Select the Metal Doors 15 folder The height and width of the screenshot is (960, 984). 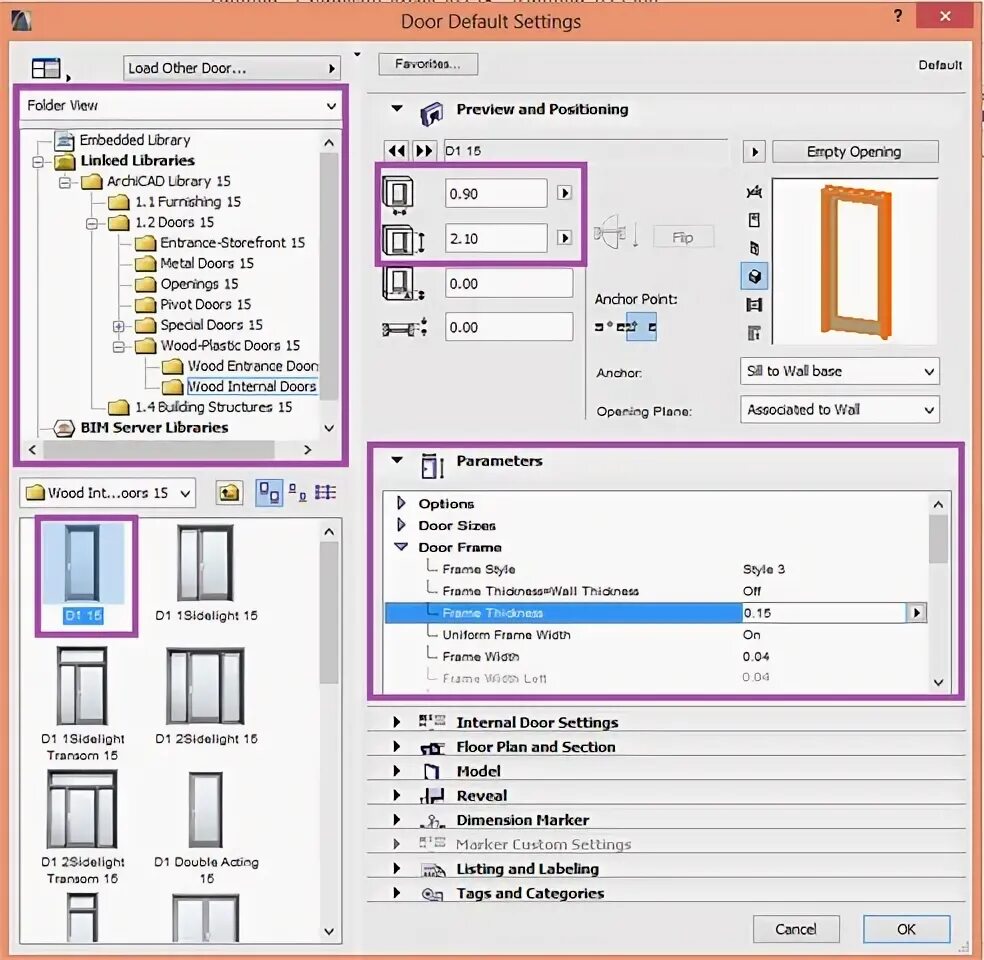206,264
